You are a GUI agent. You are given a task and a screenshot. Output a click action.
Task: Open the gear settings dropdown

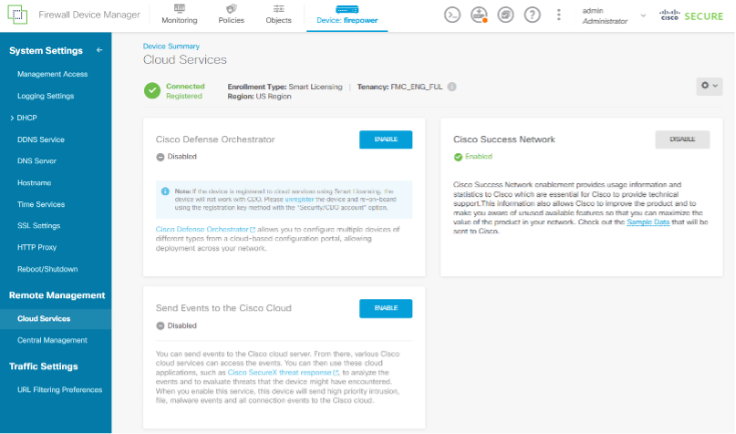708,87
